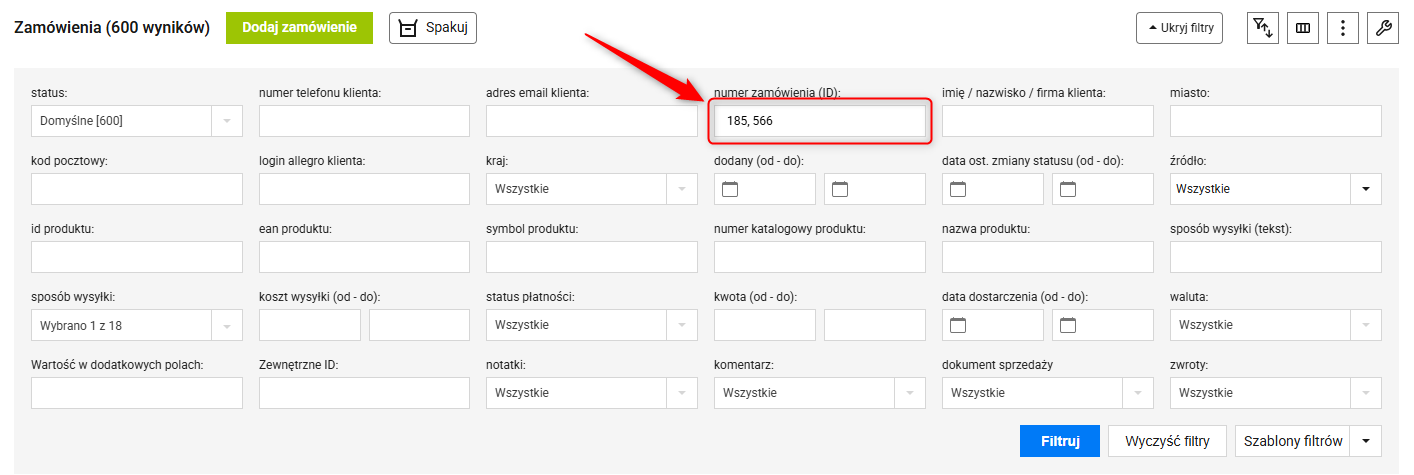Open the column layout icon button
The width and height of the screenshot is (1414, 475).
(1303, 28)
